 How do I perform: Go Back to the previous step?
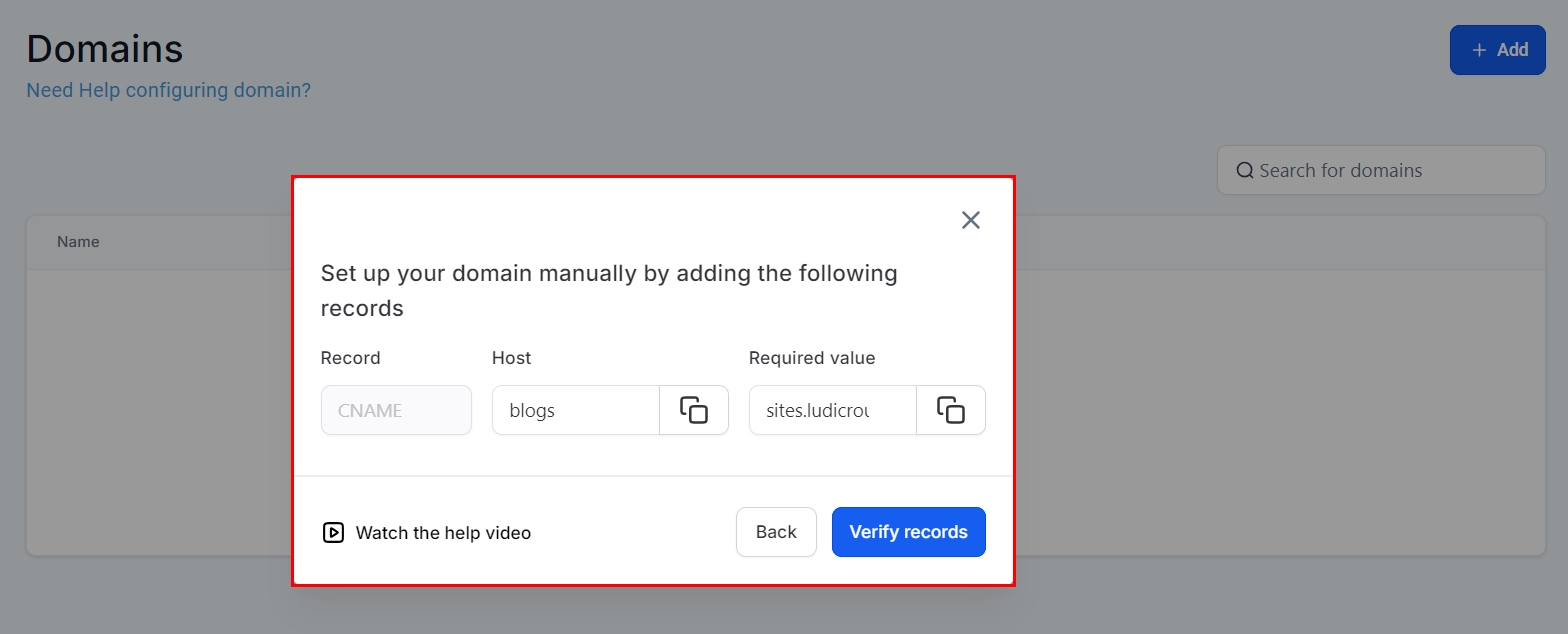pyautogui.click(x=776, y=532)
